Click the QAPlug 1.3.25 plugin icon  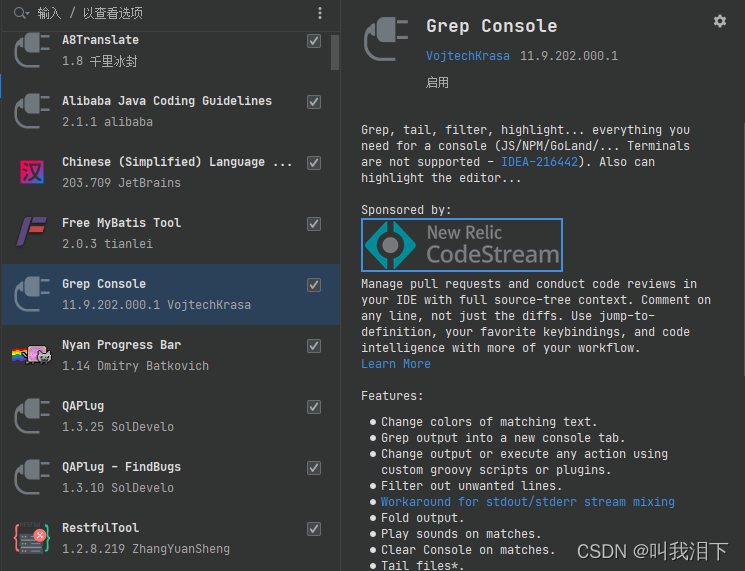32,416
